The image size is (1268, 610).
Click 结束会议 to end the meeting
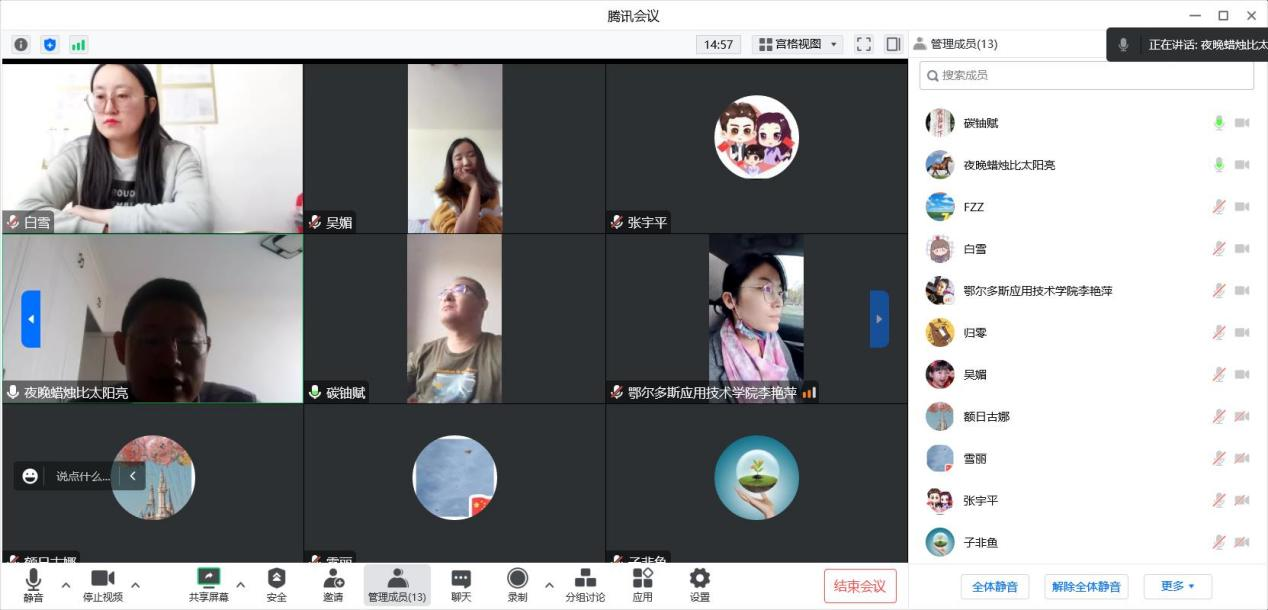point(860,586)
